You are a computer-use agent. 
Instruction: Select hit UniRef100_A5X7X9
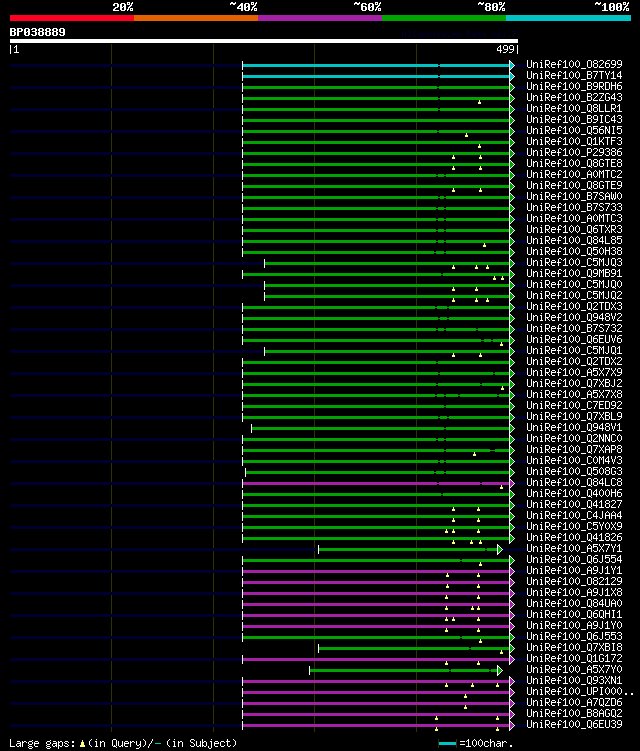click(x=574, y=373)
